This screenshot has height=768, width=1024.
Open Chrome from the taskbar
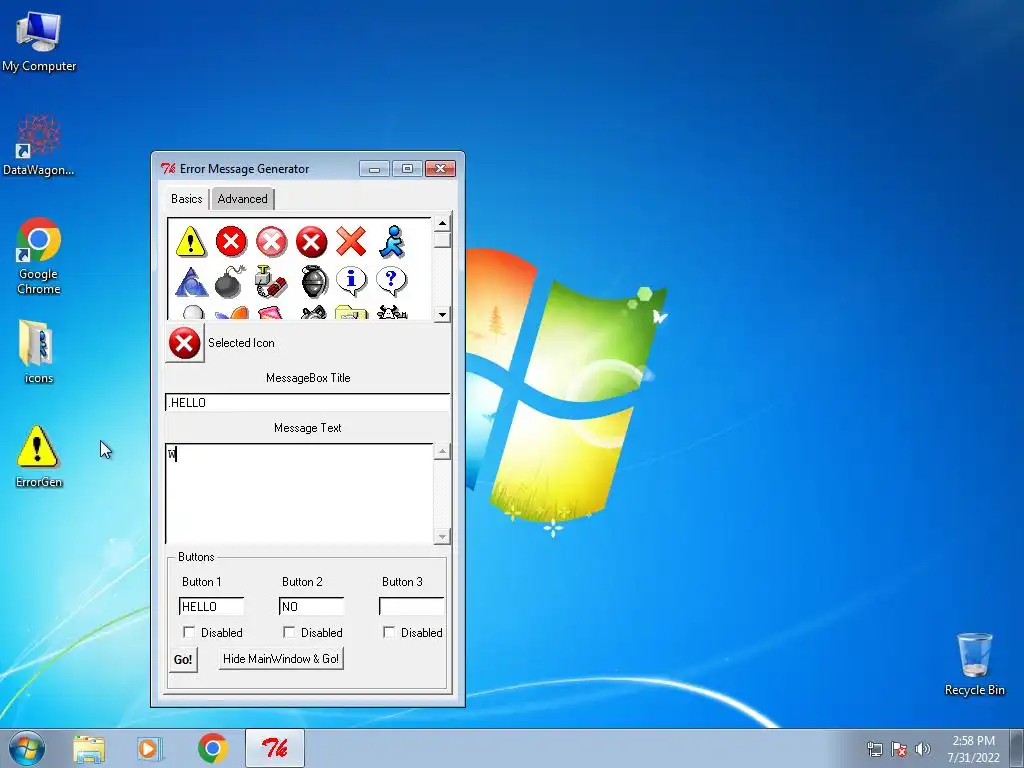click(x=213, y=749)
